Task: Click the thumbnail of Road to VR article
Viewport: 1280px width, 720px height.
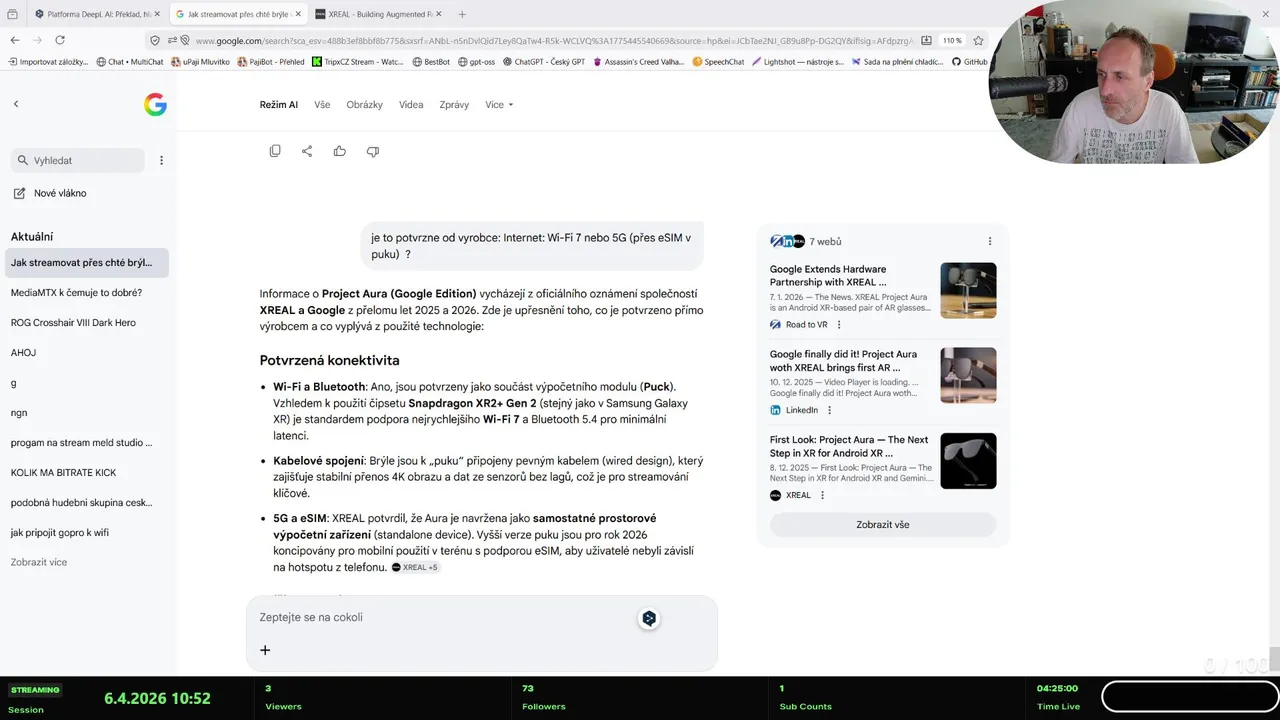Action: tap(968, 291)
